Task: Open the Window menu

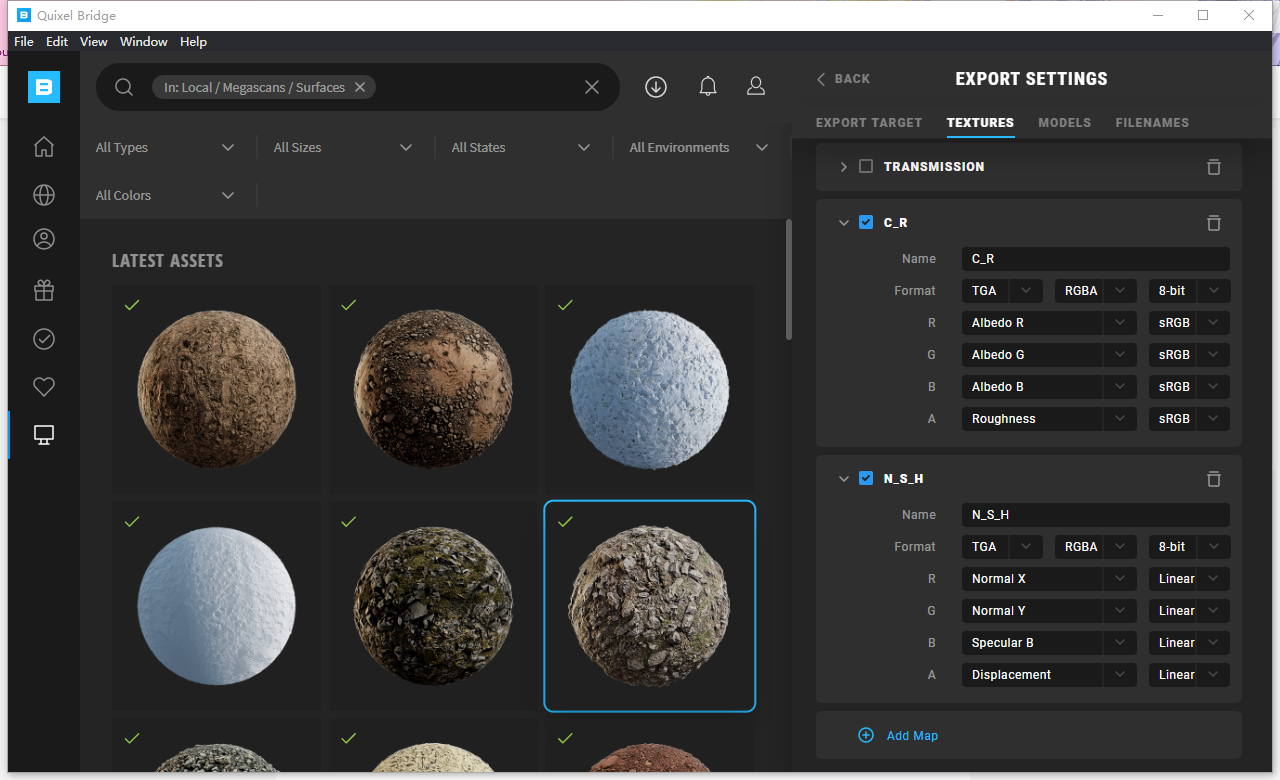Action: tap(143, 42)
